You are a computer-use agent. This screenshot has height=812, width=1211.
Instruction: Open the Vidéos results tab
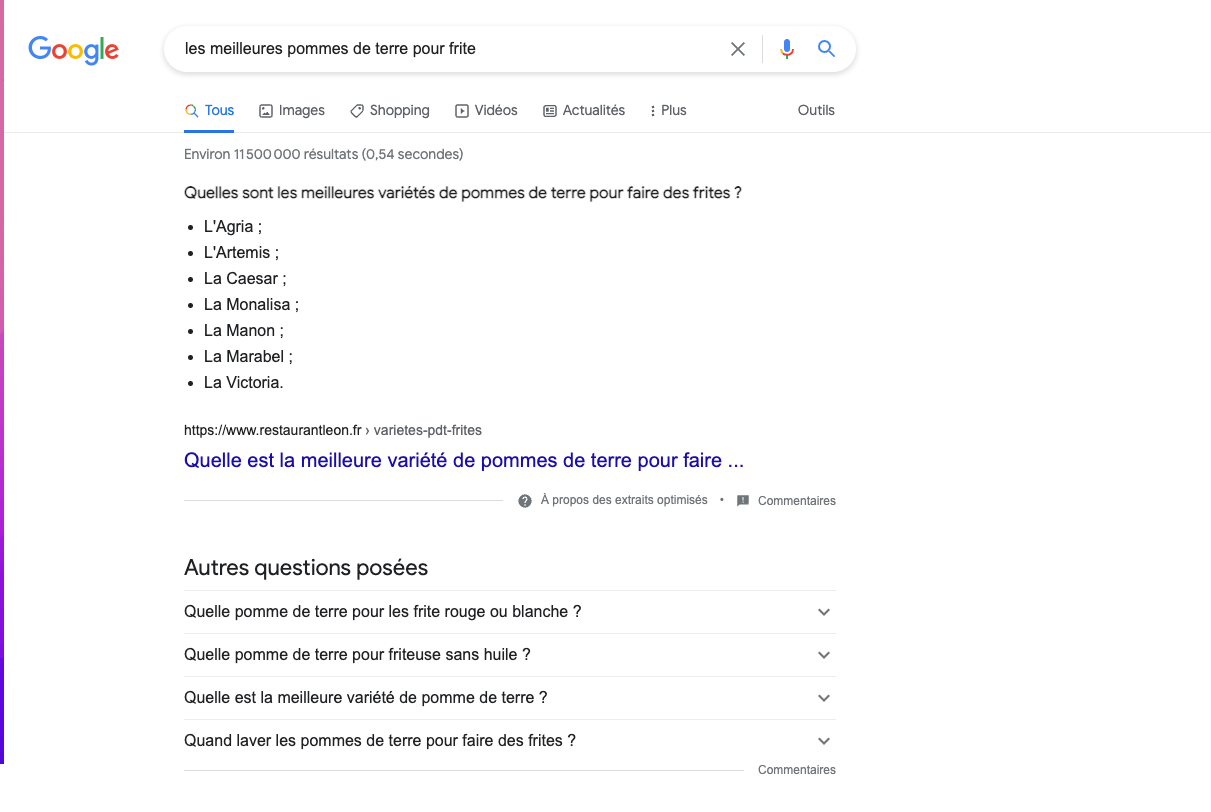tap(486, 111)
